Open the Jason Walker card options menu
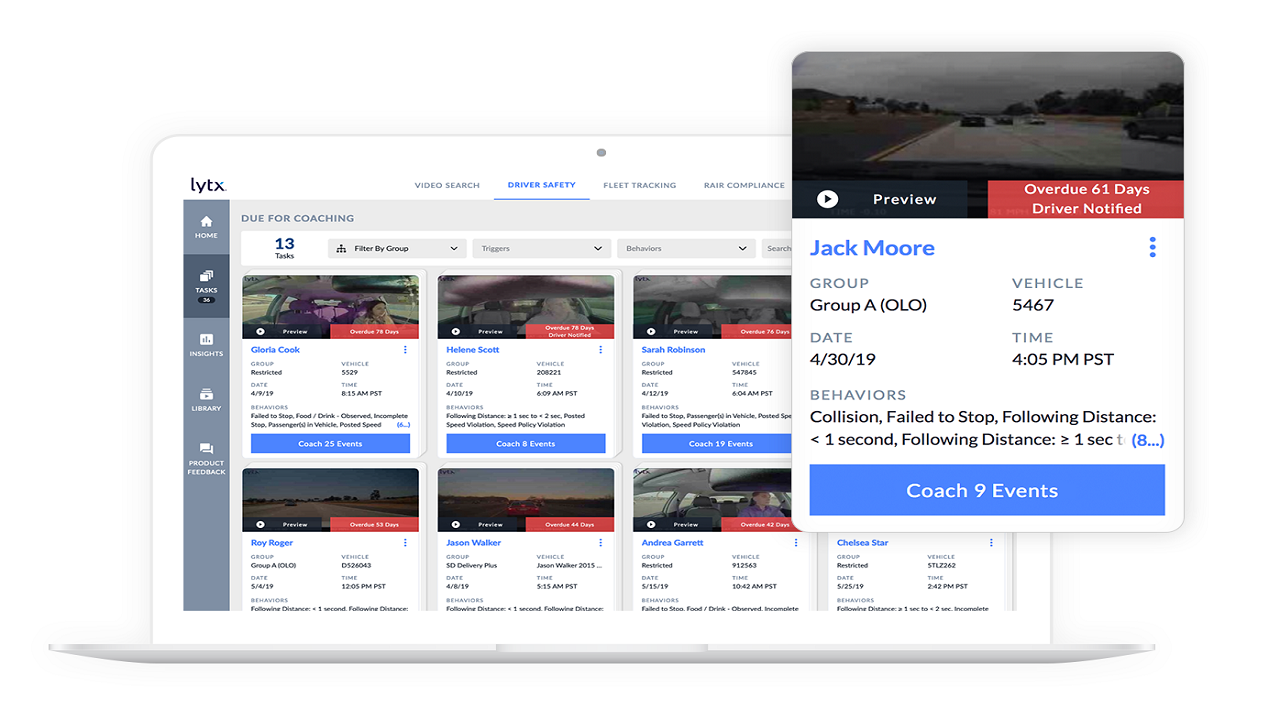This screenshot has height=720, width=1280. (601, 543)
